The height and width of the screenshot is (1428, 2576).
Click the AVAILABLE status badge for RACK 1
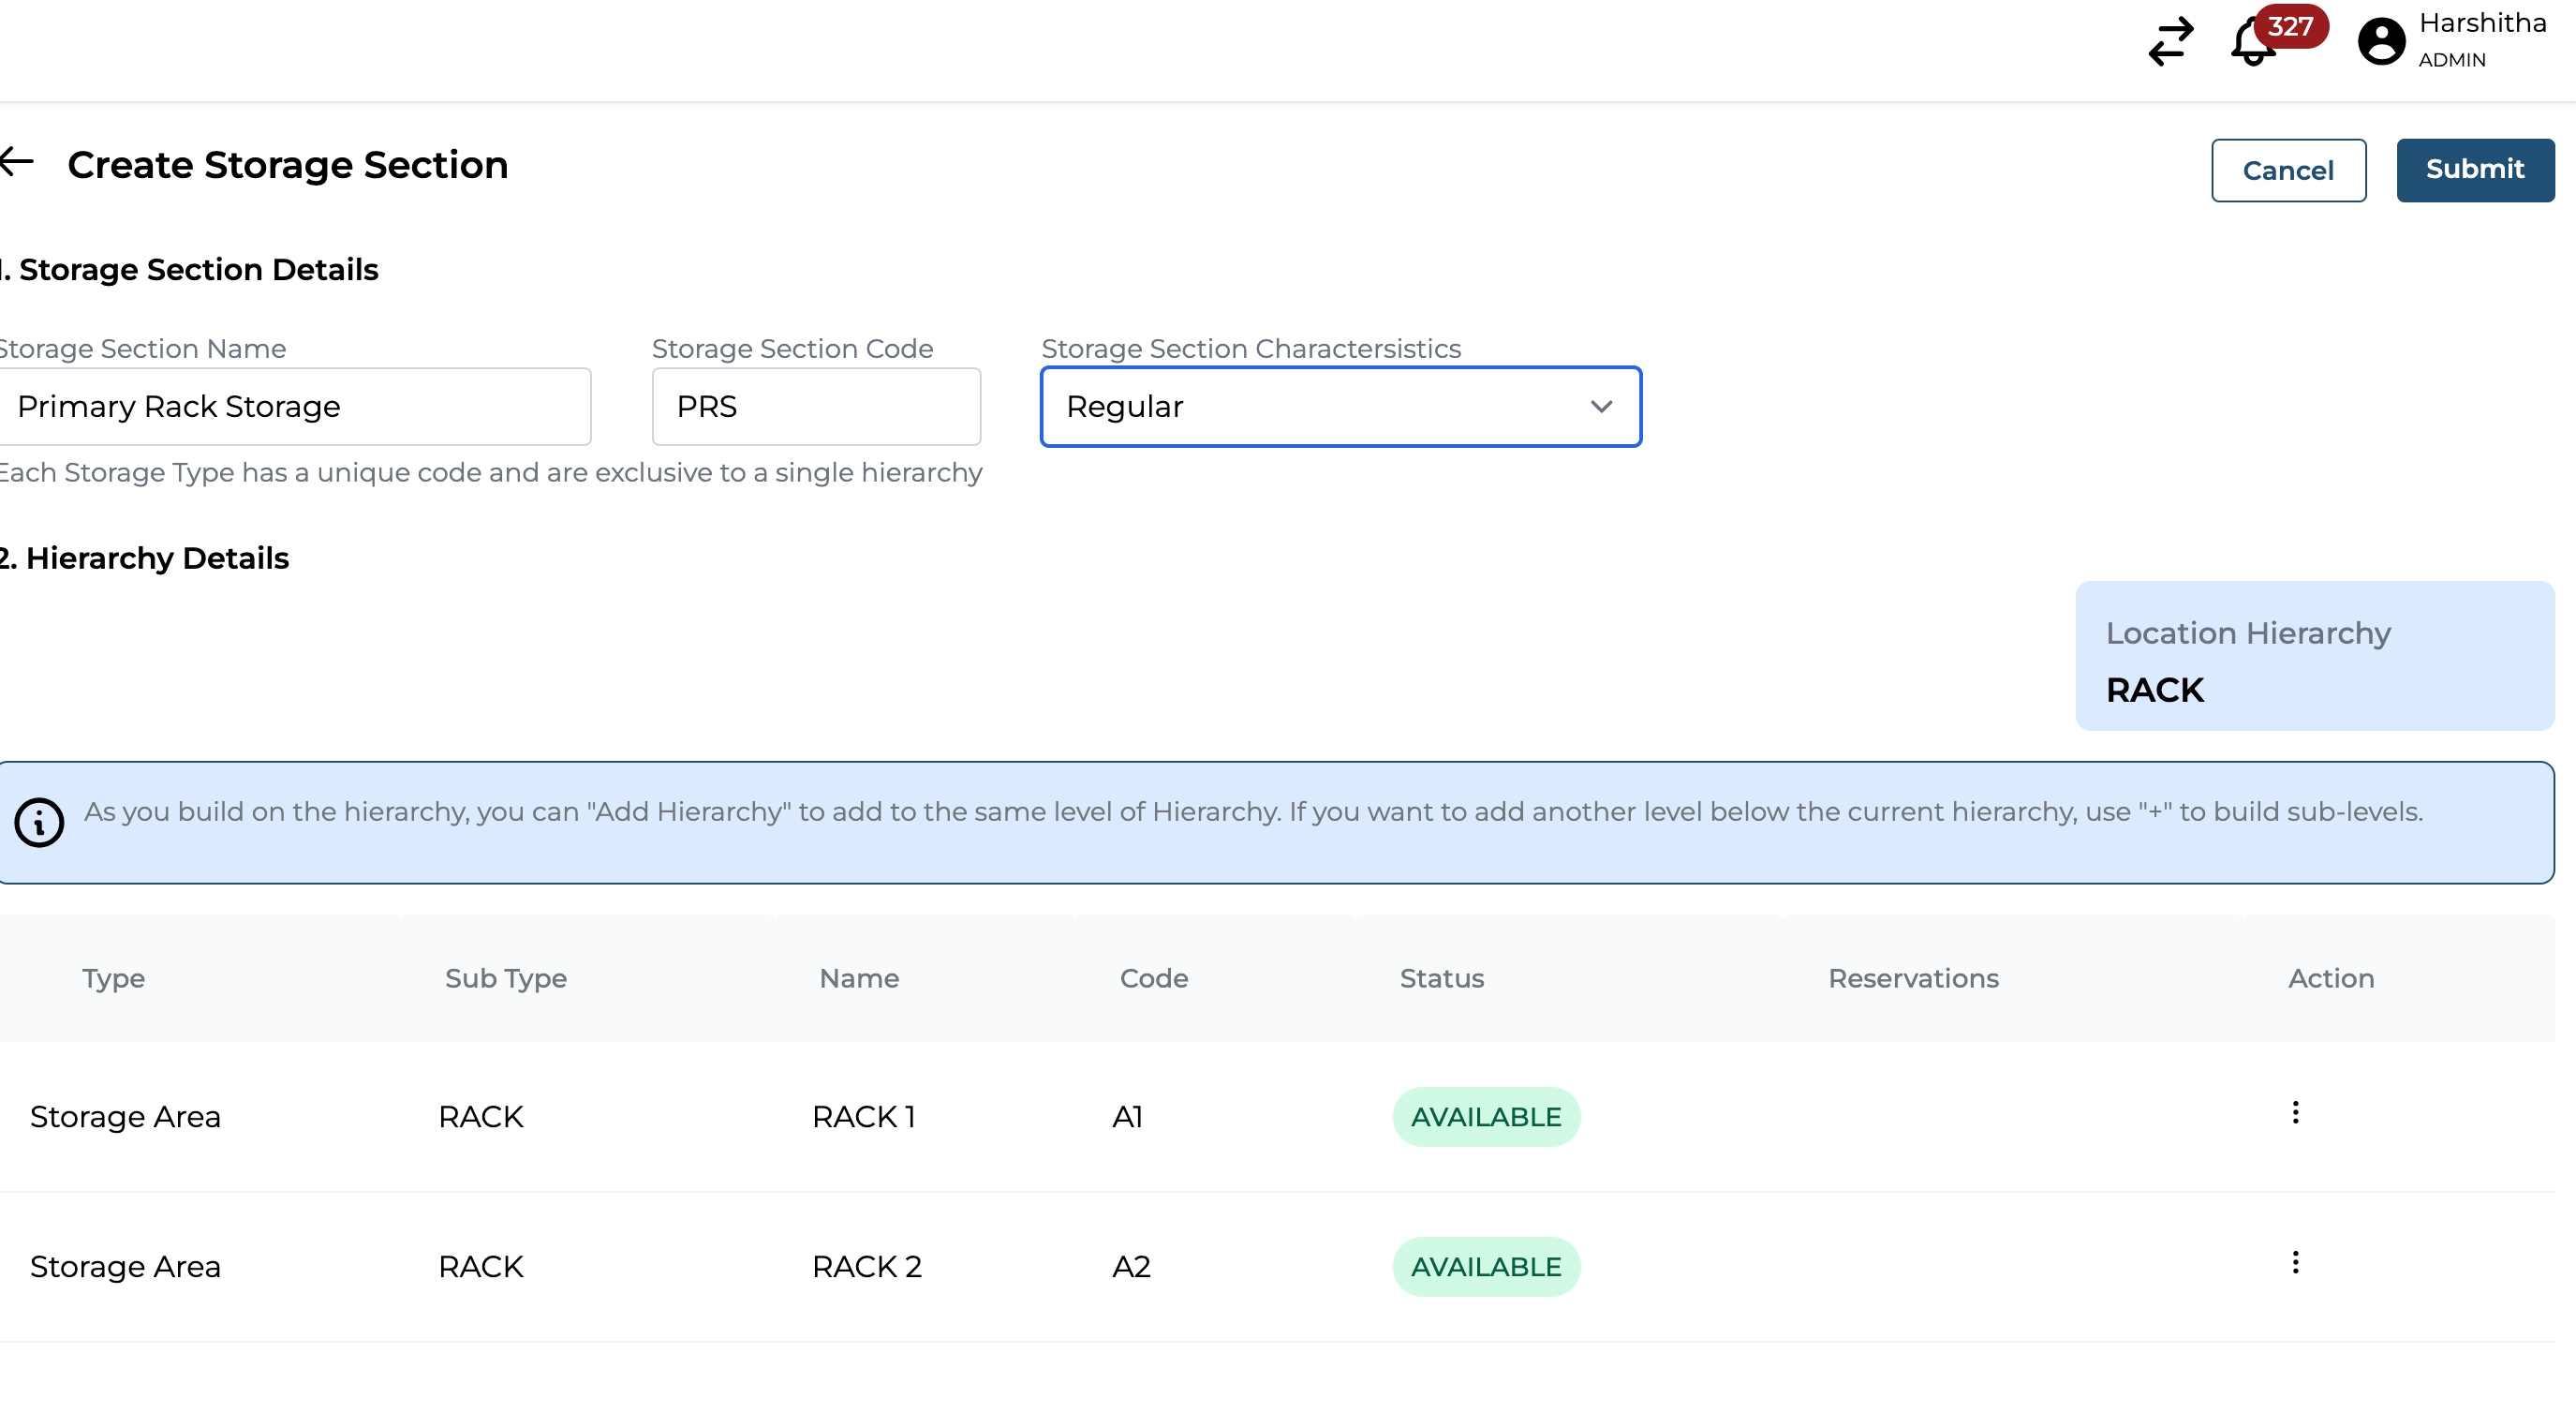coord(1486,1117)
